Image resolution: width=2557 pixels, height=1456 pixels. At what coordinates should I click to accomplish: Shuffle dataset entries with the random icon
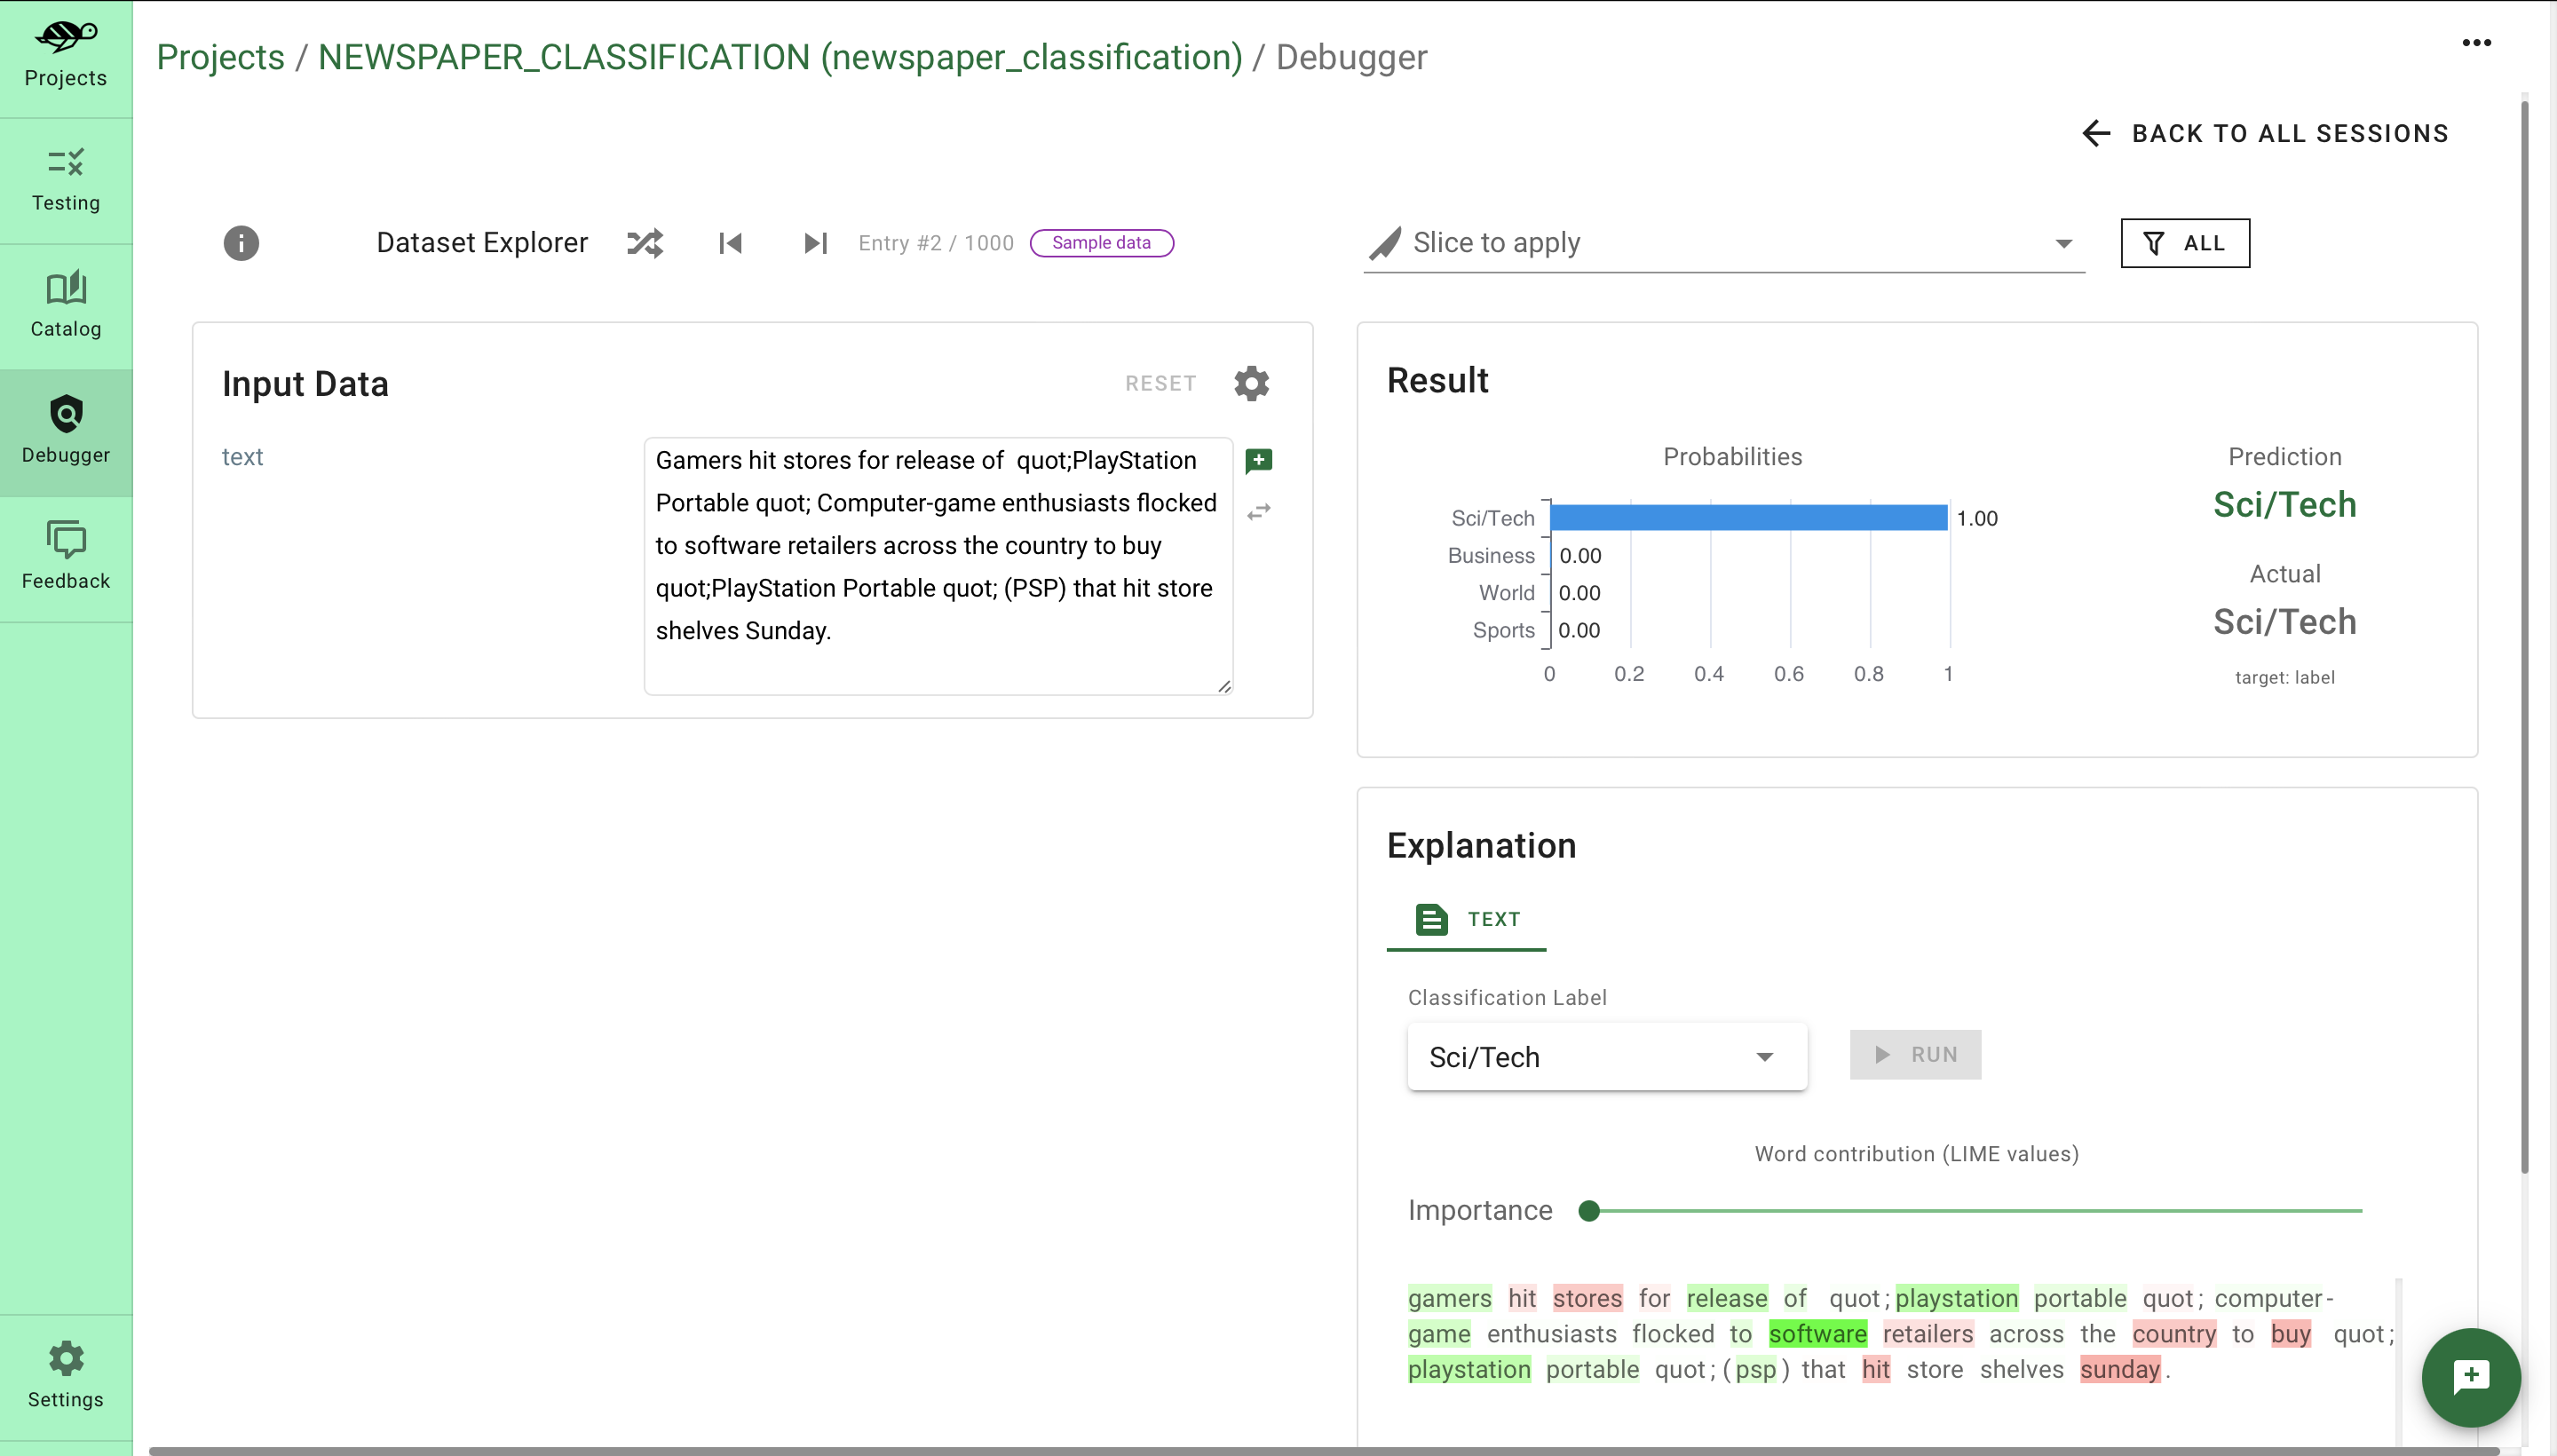[645, 243]
